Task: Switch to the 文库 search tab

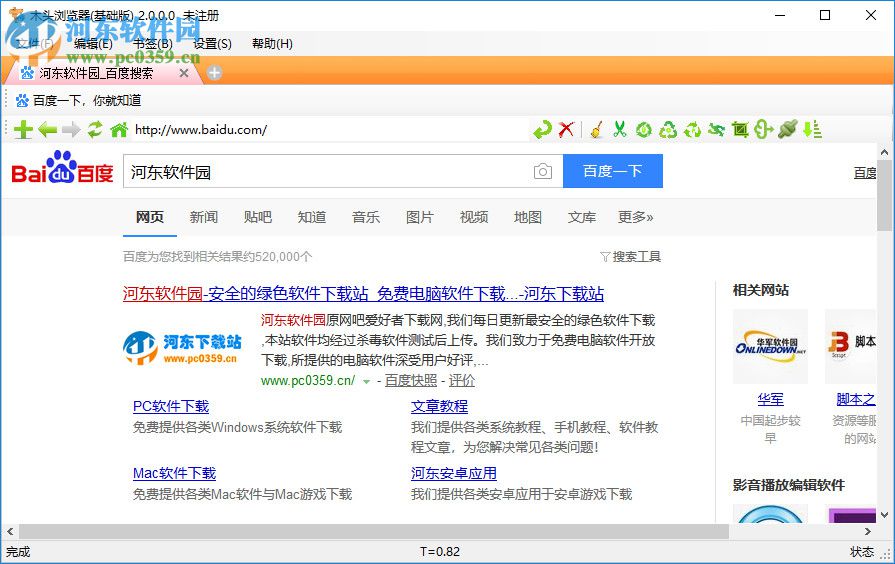Action: 582,217
